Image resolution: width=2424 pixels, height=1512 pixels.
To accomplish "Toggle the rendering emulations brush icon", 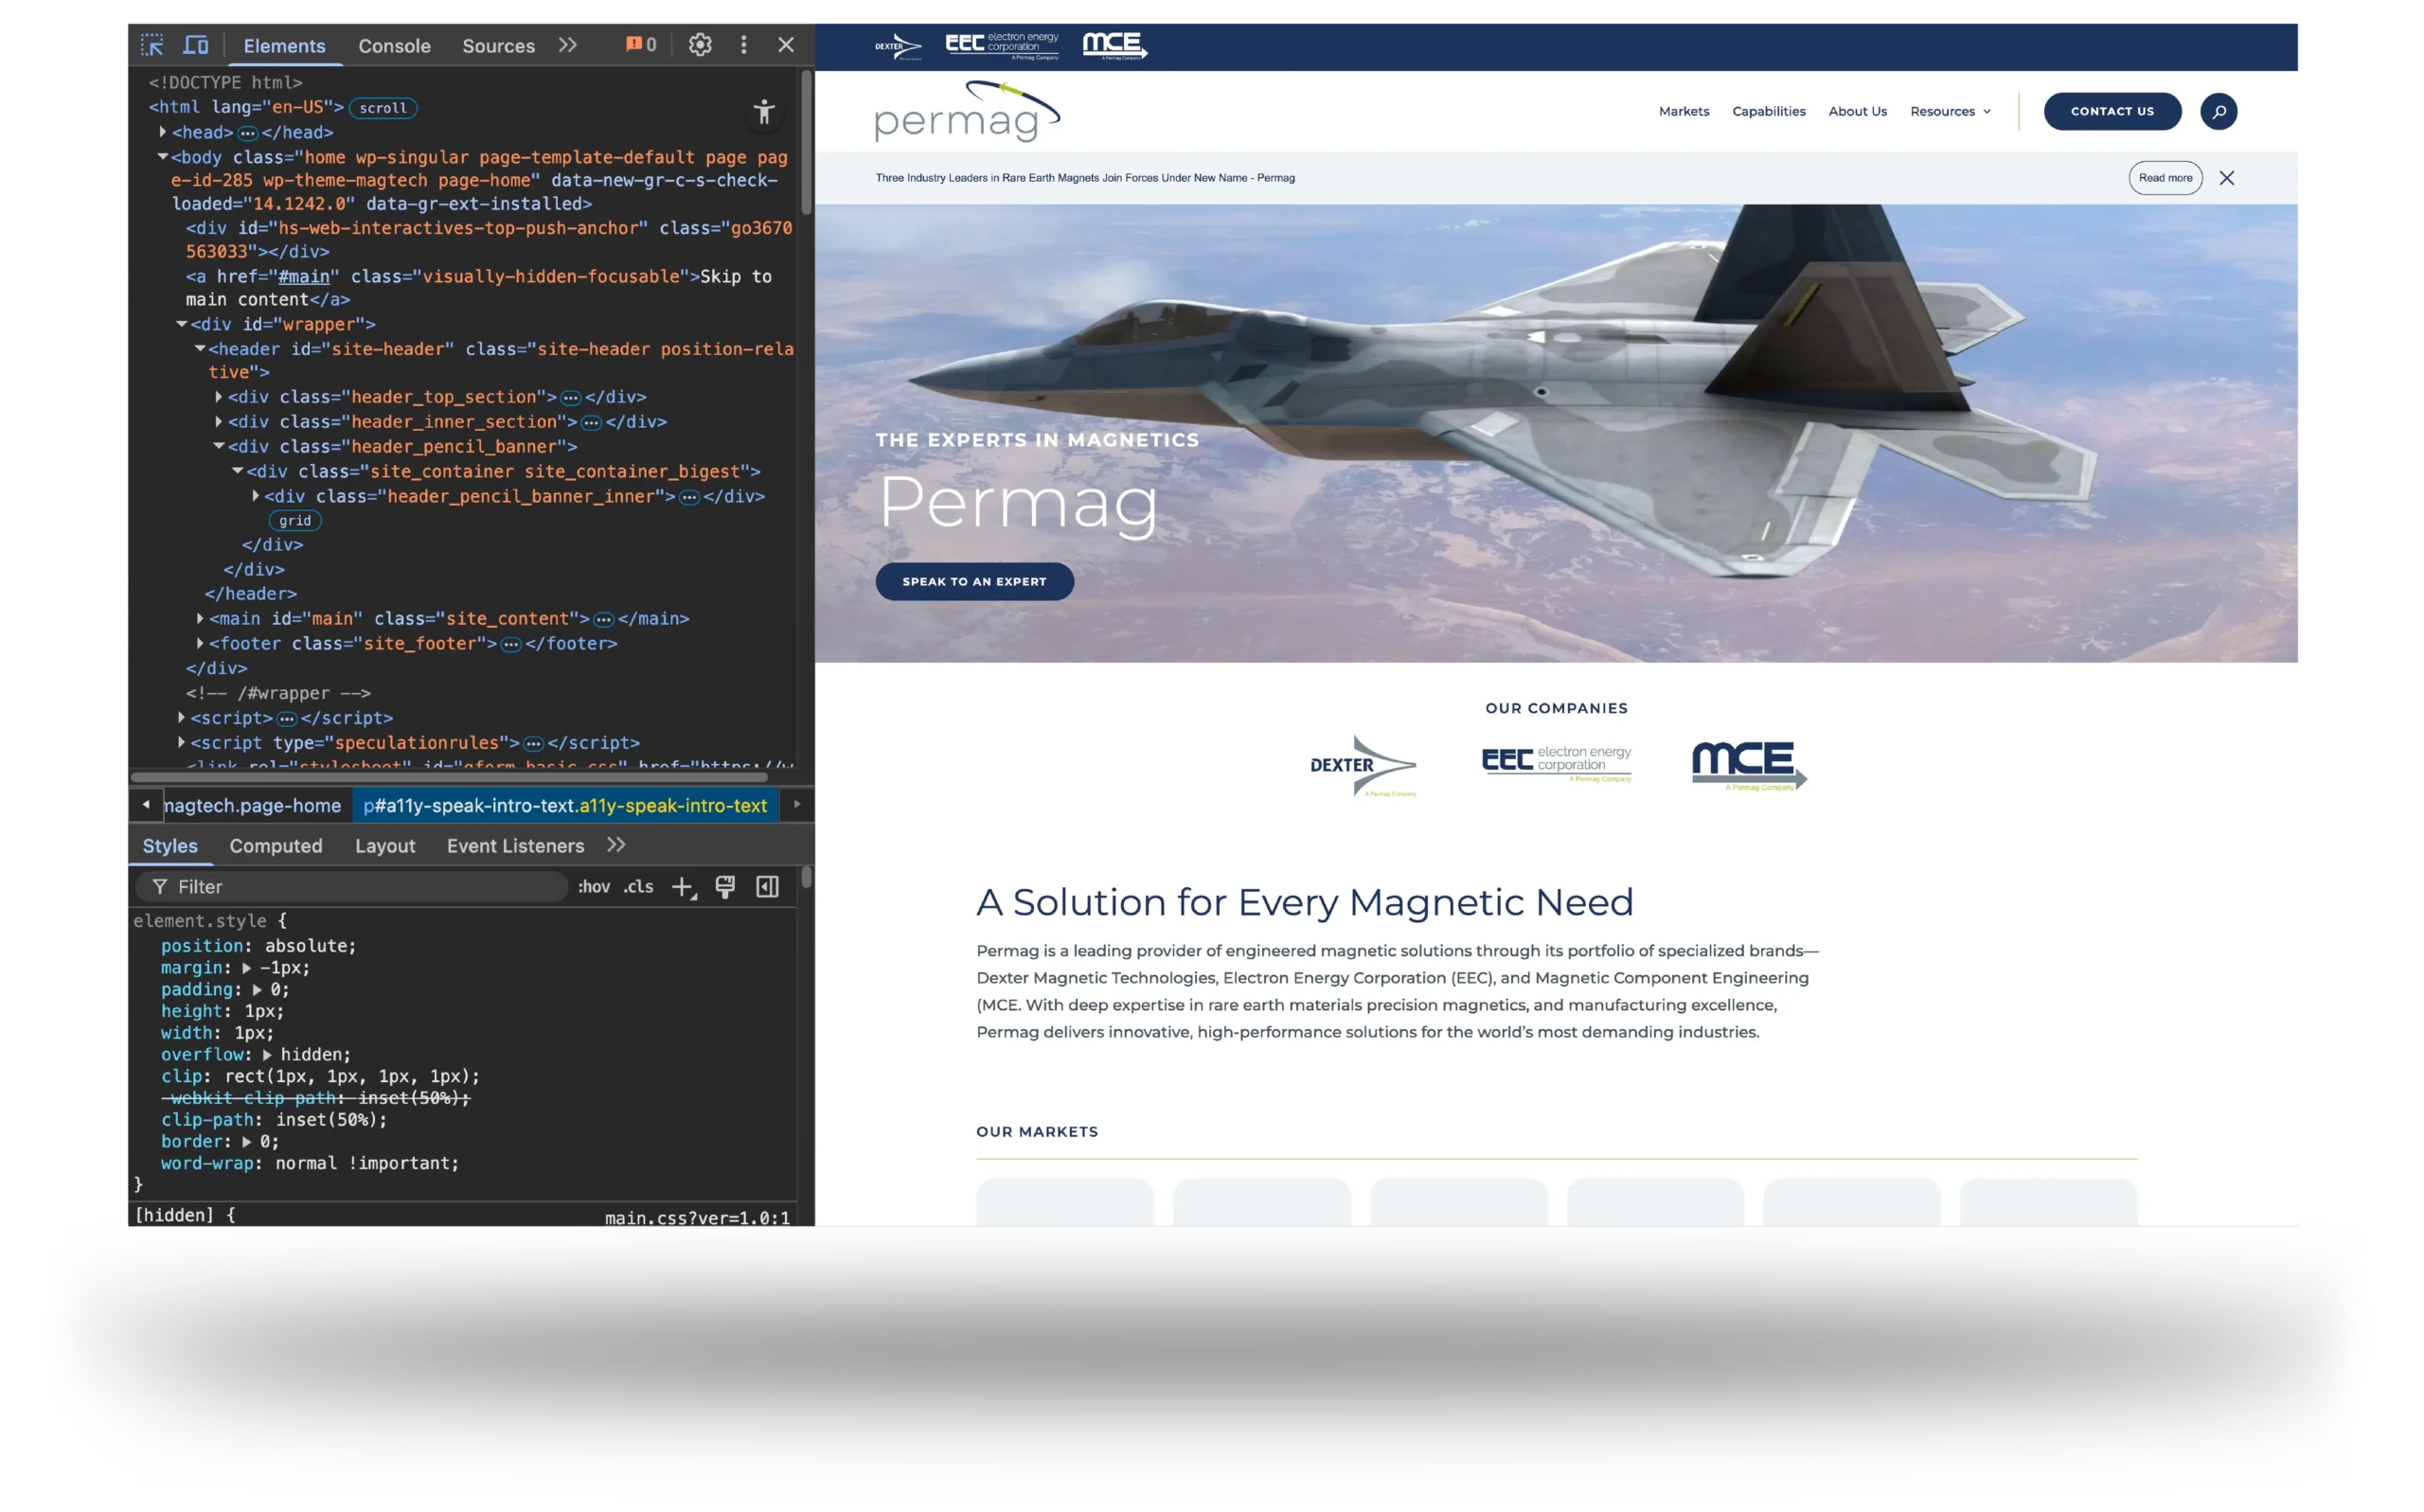I will pyautogui.click(x=725, y=887).
